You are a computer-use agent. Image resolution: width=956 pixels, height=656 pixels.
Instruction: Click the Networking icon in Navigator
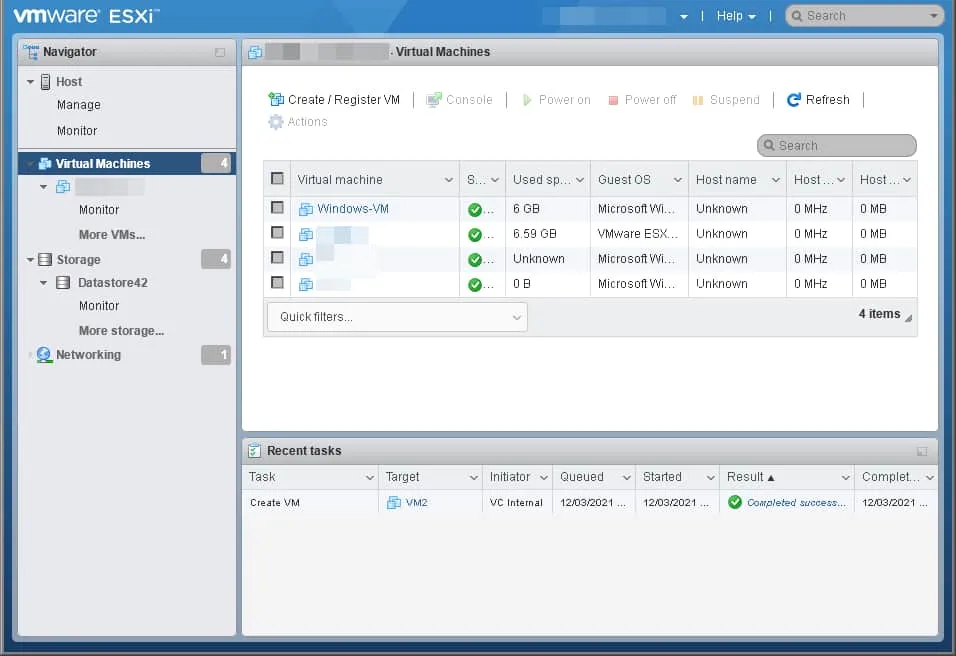pyautogui.click(x=44, y=355)
